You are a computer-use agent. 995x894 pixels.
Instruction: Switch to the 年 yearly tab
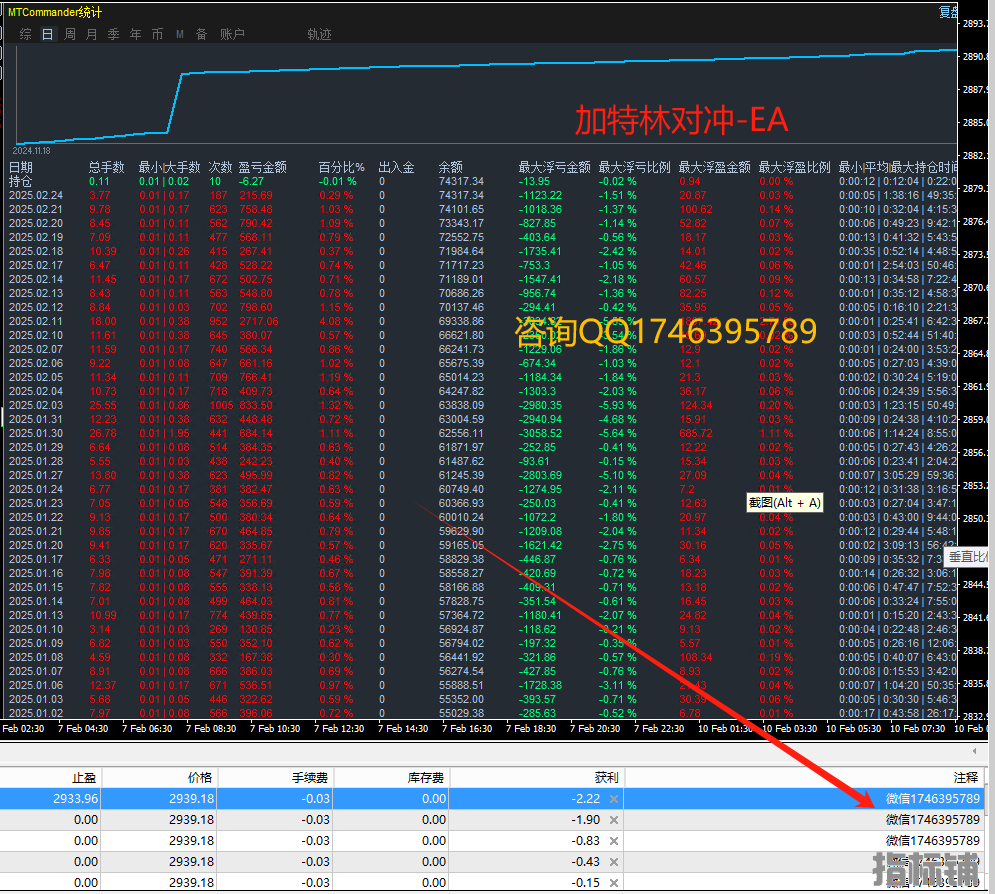[x=136, y=34]
